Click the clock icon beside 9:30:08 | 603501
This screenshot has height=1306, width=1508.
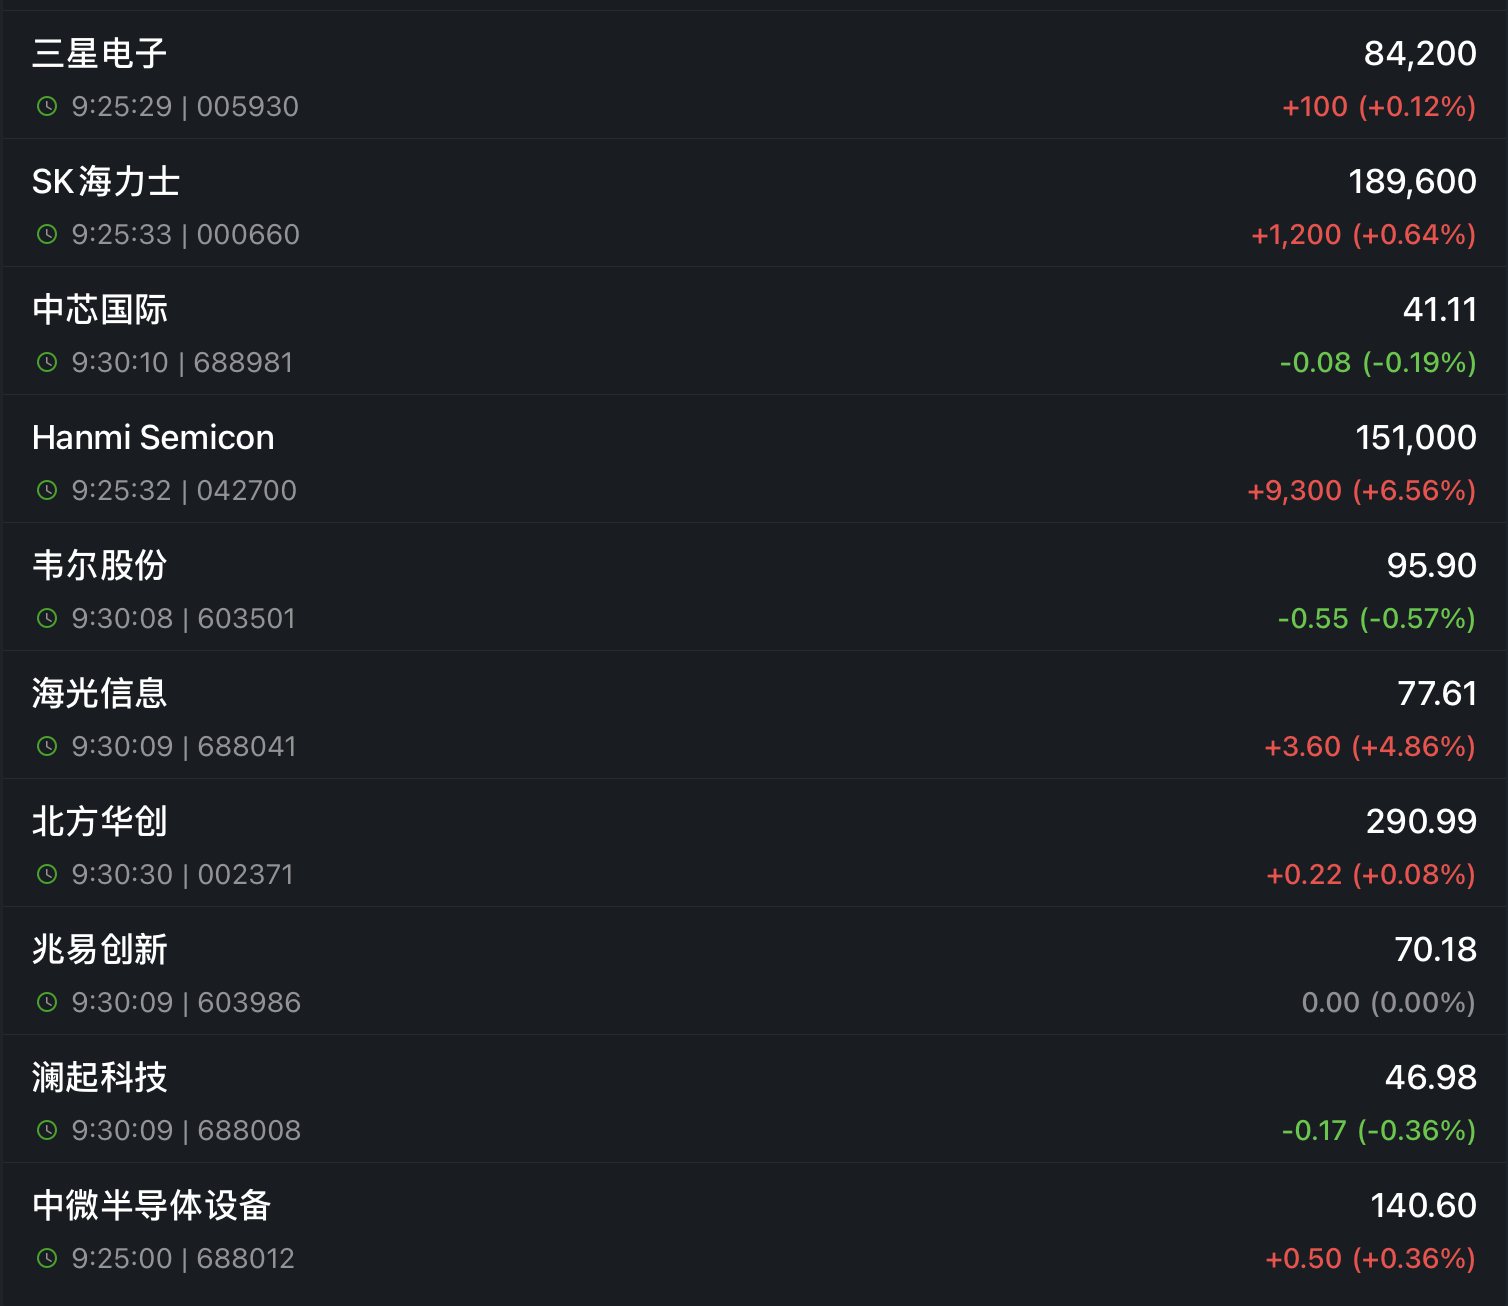pos(47,618)
